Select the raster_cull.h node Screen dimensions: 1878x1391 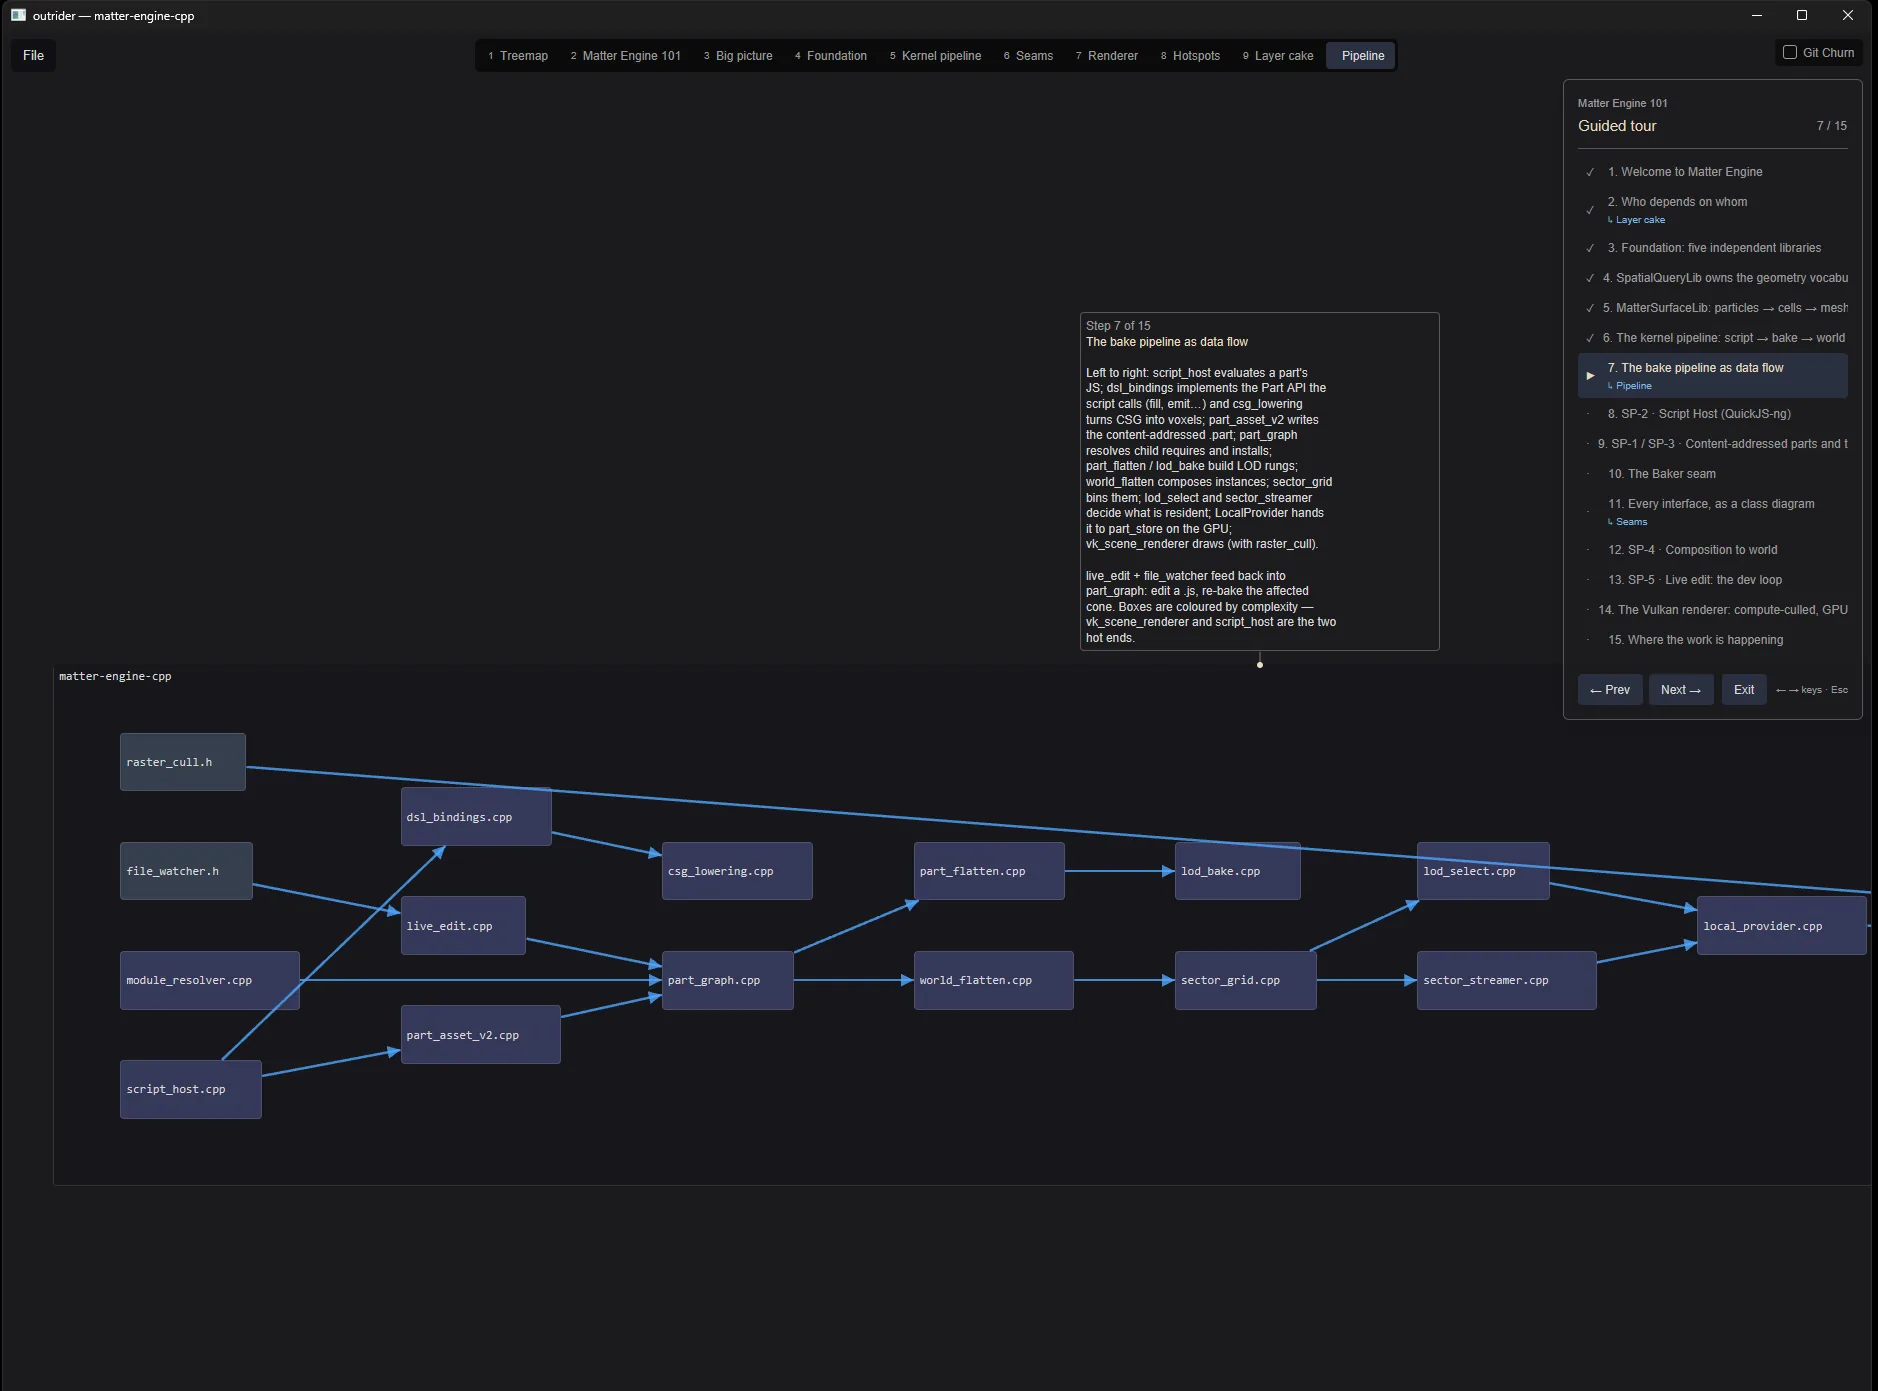[x=183, y=762]
